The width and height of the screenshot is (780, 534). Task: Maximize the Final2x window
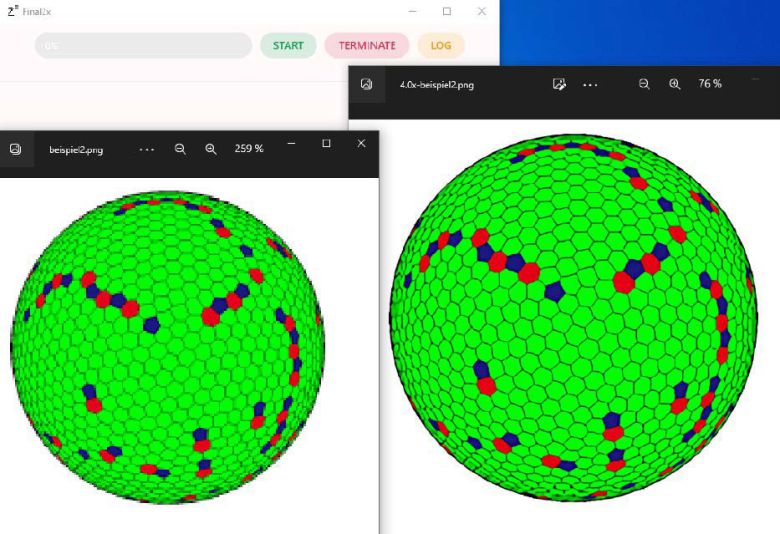(446, 11)
